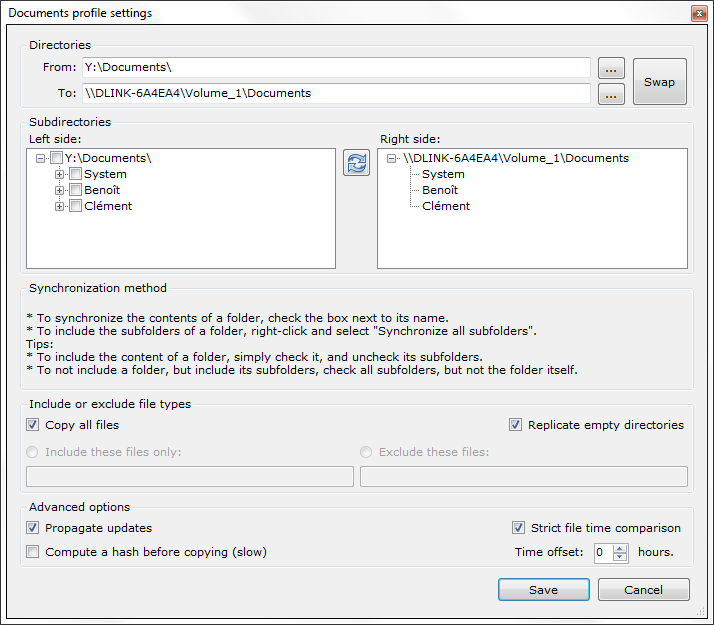Collapse the DLINK root node on right side

391,159
